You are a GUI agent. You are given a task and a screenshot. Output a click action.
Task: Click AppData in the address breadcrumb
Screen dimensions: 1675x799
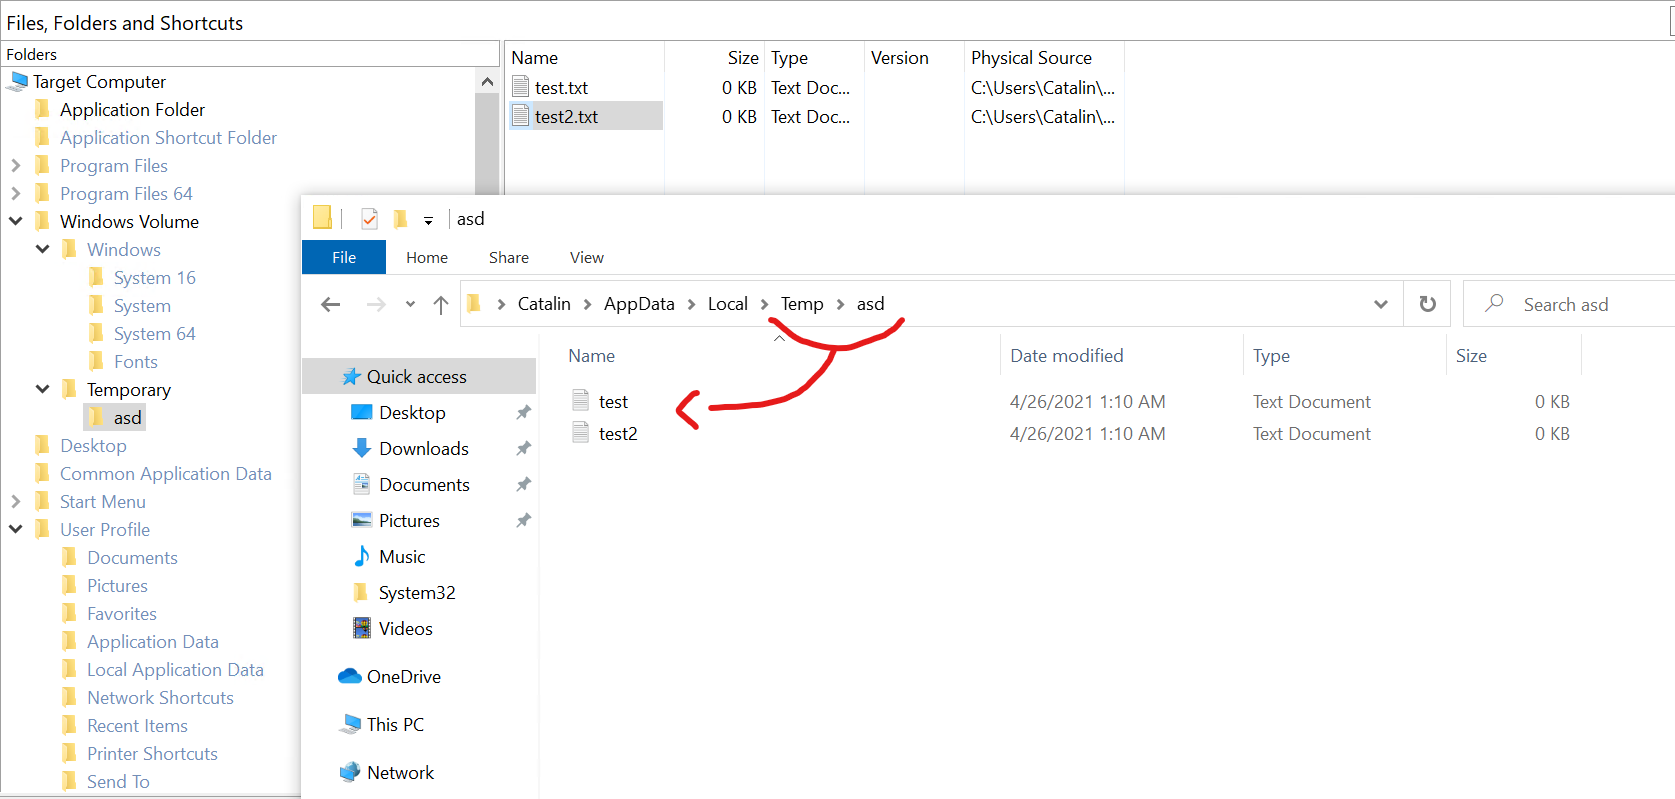pos(639,304)
